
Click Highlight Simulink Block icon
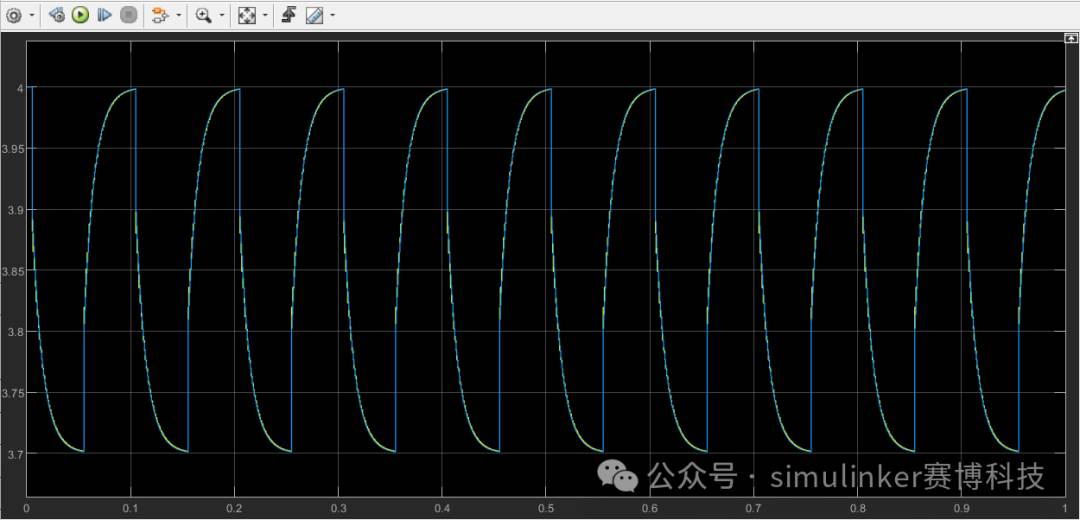160,14
